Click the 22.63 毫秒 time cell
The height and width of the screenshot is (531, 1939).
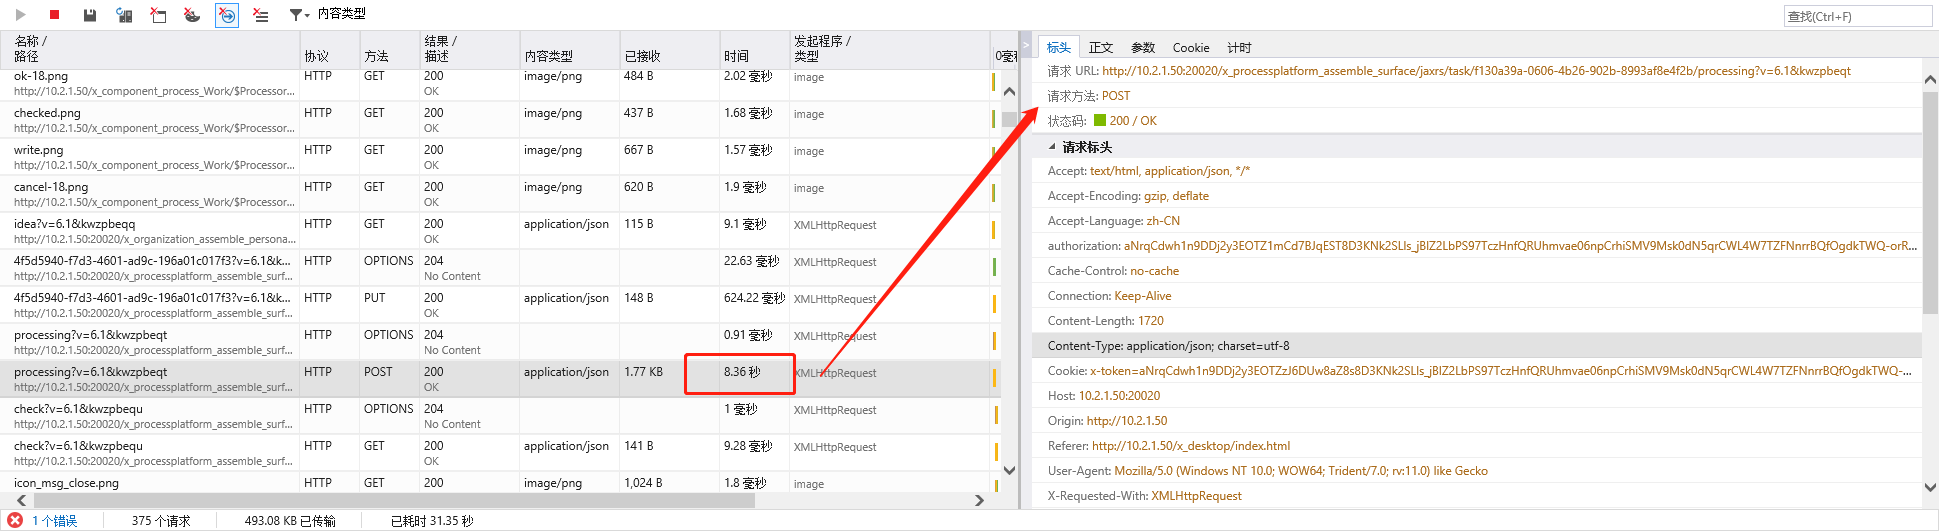[751, 261]
